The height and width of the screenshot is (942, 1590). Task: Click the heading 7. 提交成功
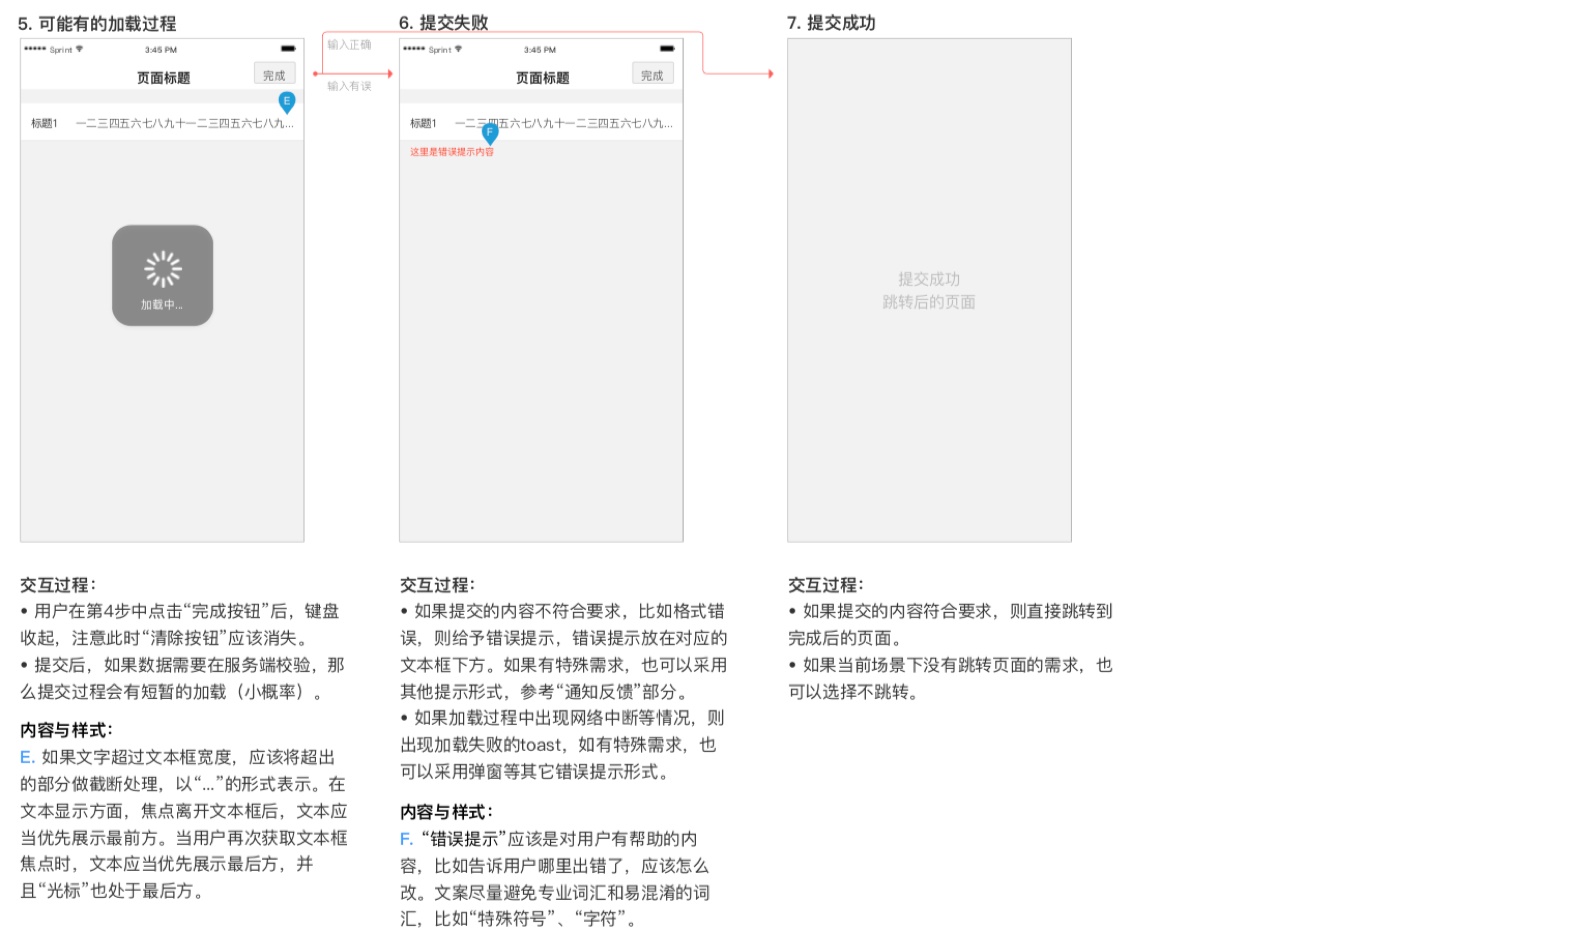click(x=831, y=22)
